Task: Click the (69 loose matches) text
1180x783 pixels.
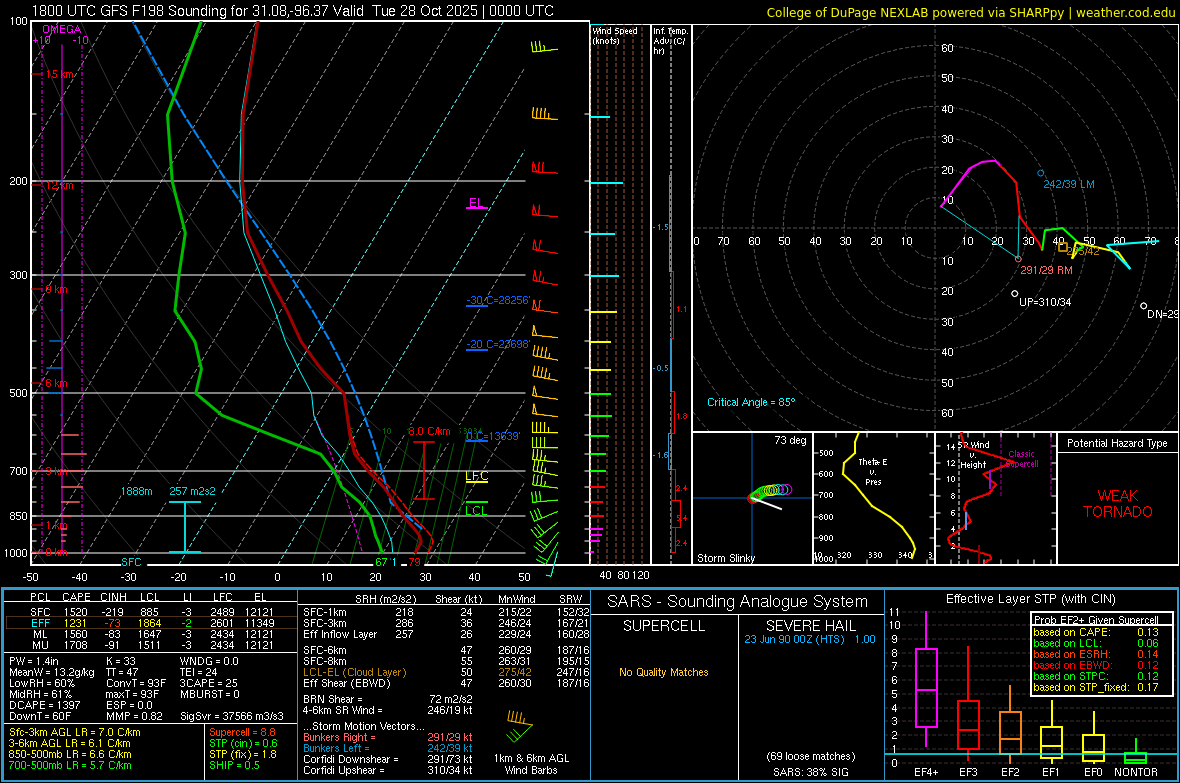Action: pos(810,756)
